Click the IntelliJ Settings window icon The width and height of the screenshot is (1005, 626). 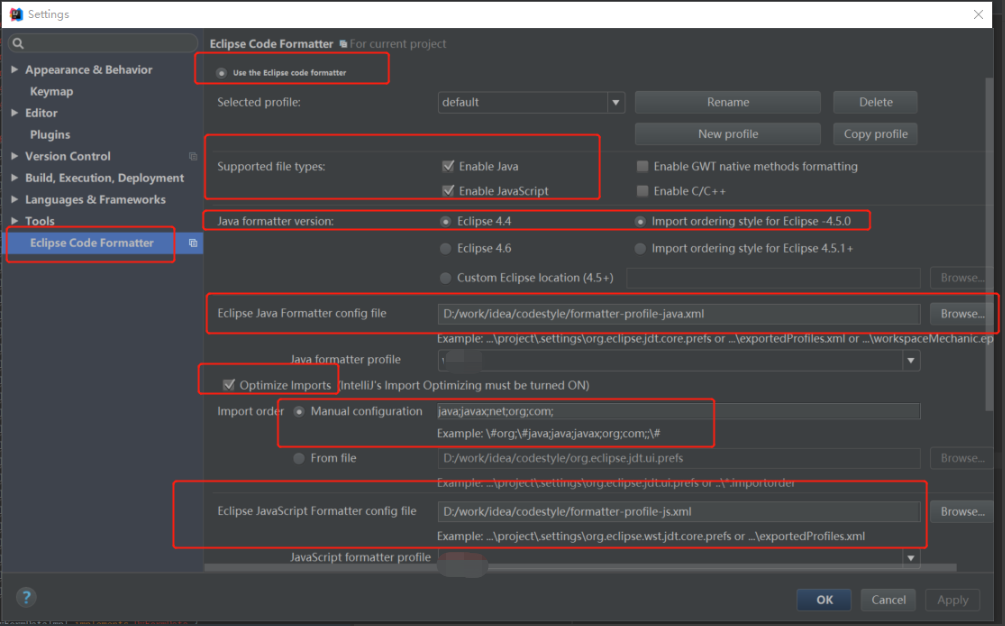(x=16, y=14)
